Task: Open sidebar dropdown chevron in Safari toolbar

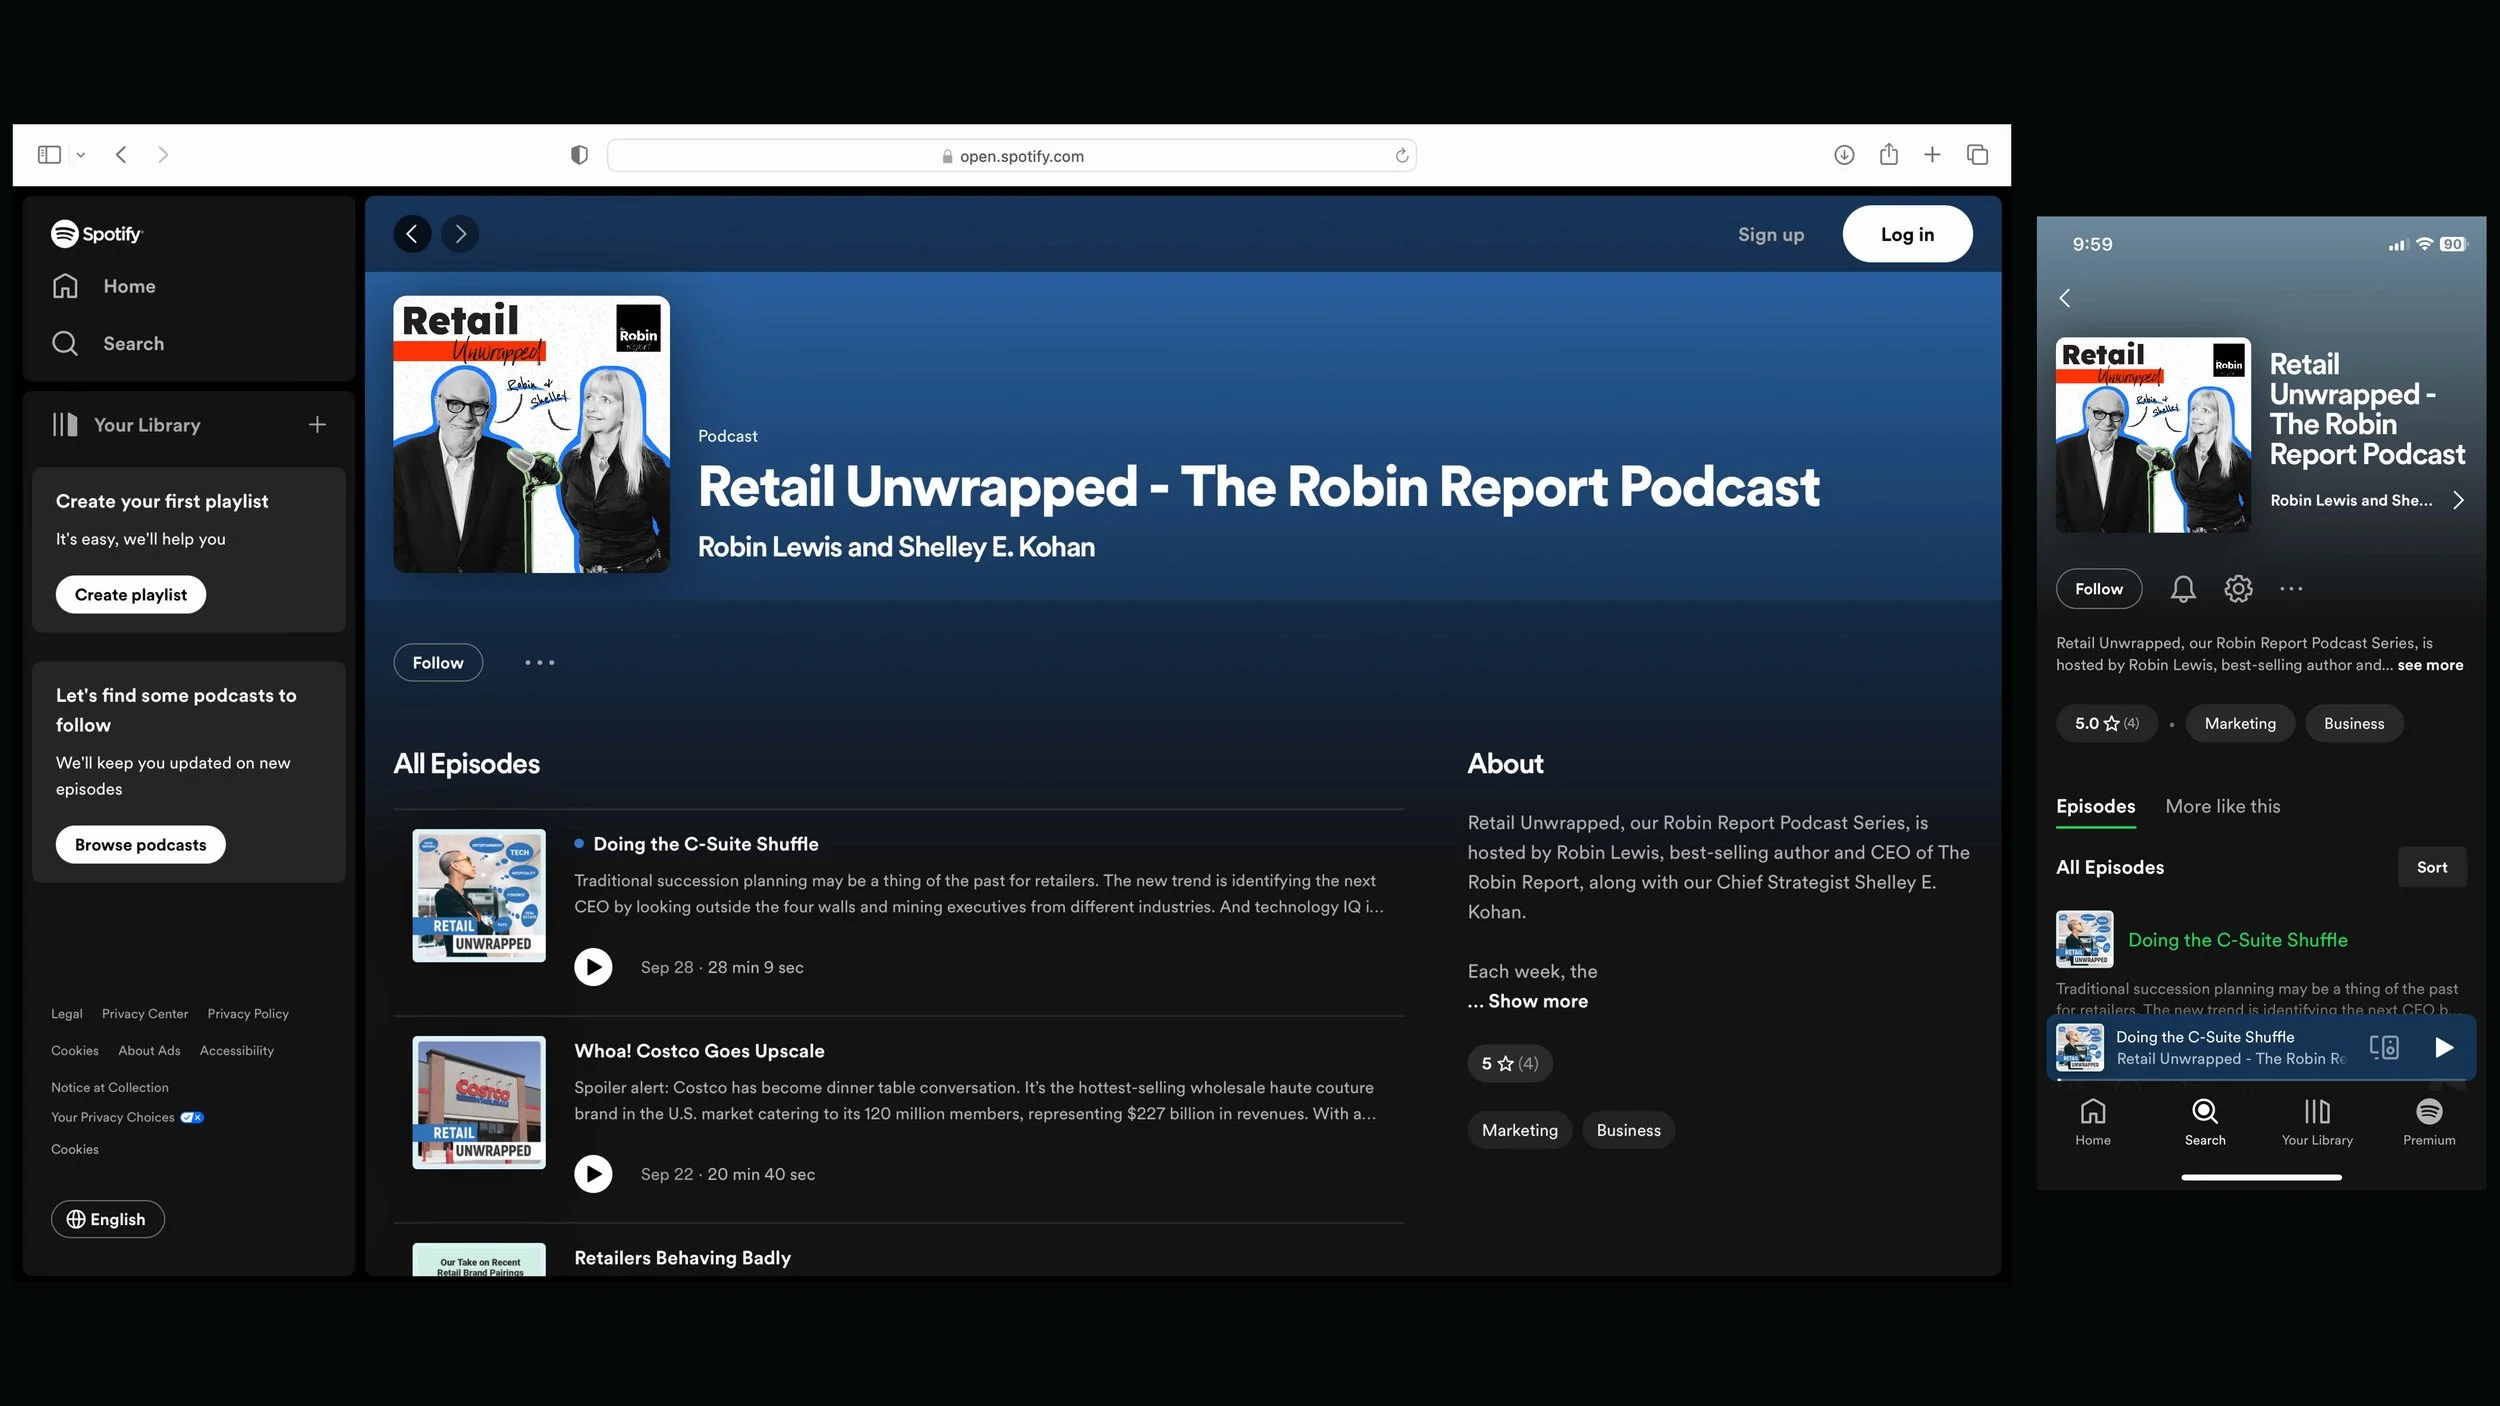Action: click(81, 155)
